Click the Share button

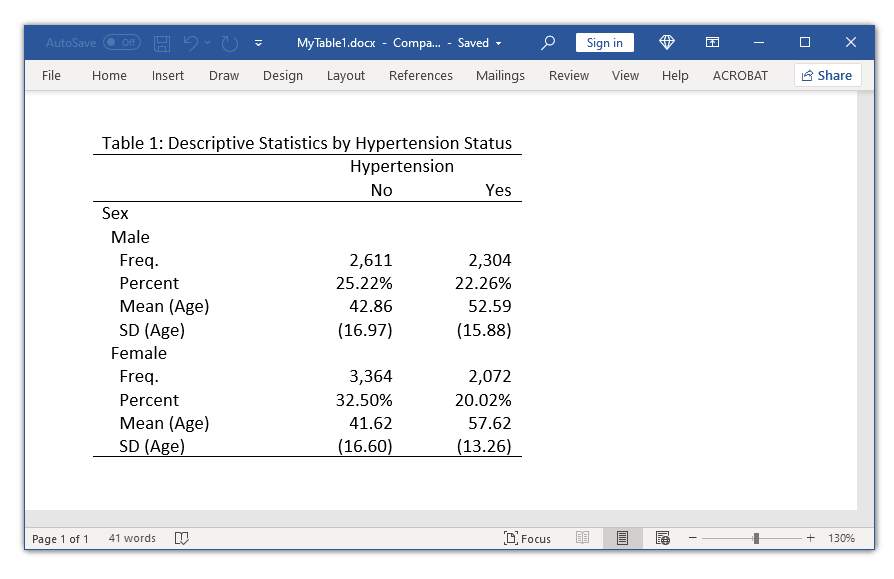(x=827, y=75)
